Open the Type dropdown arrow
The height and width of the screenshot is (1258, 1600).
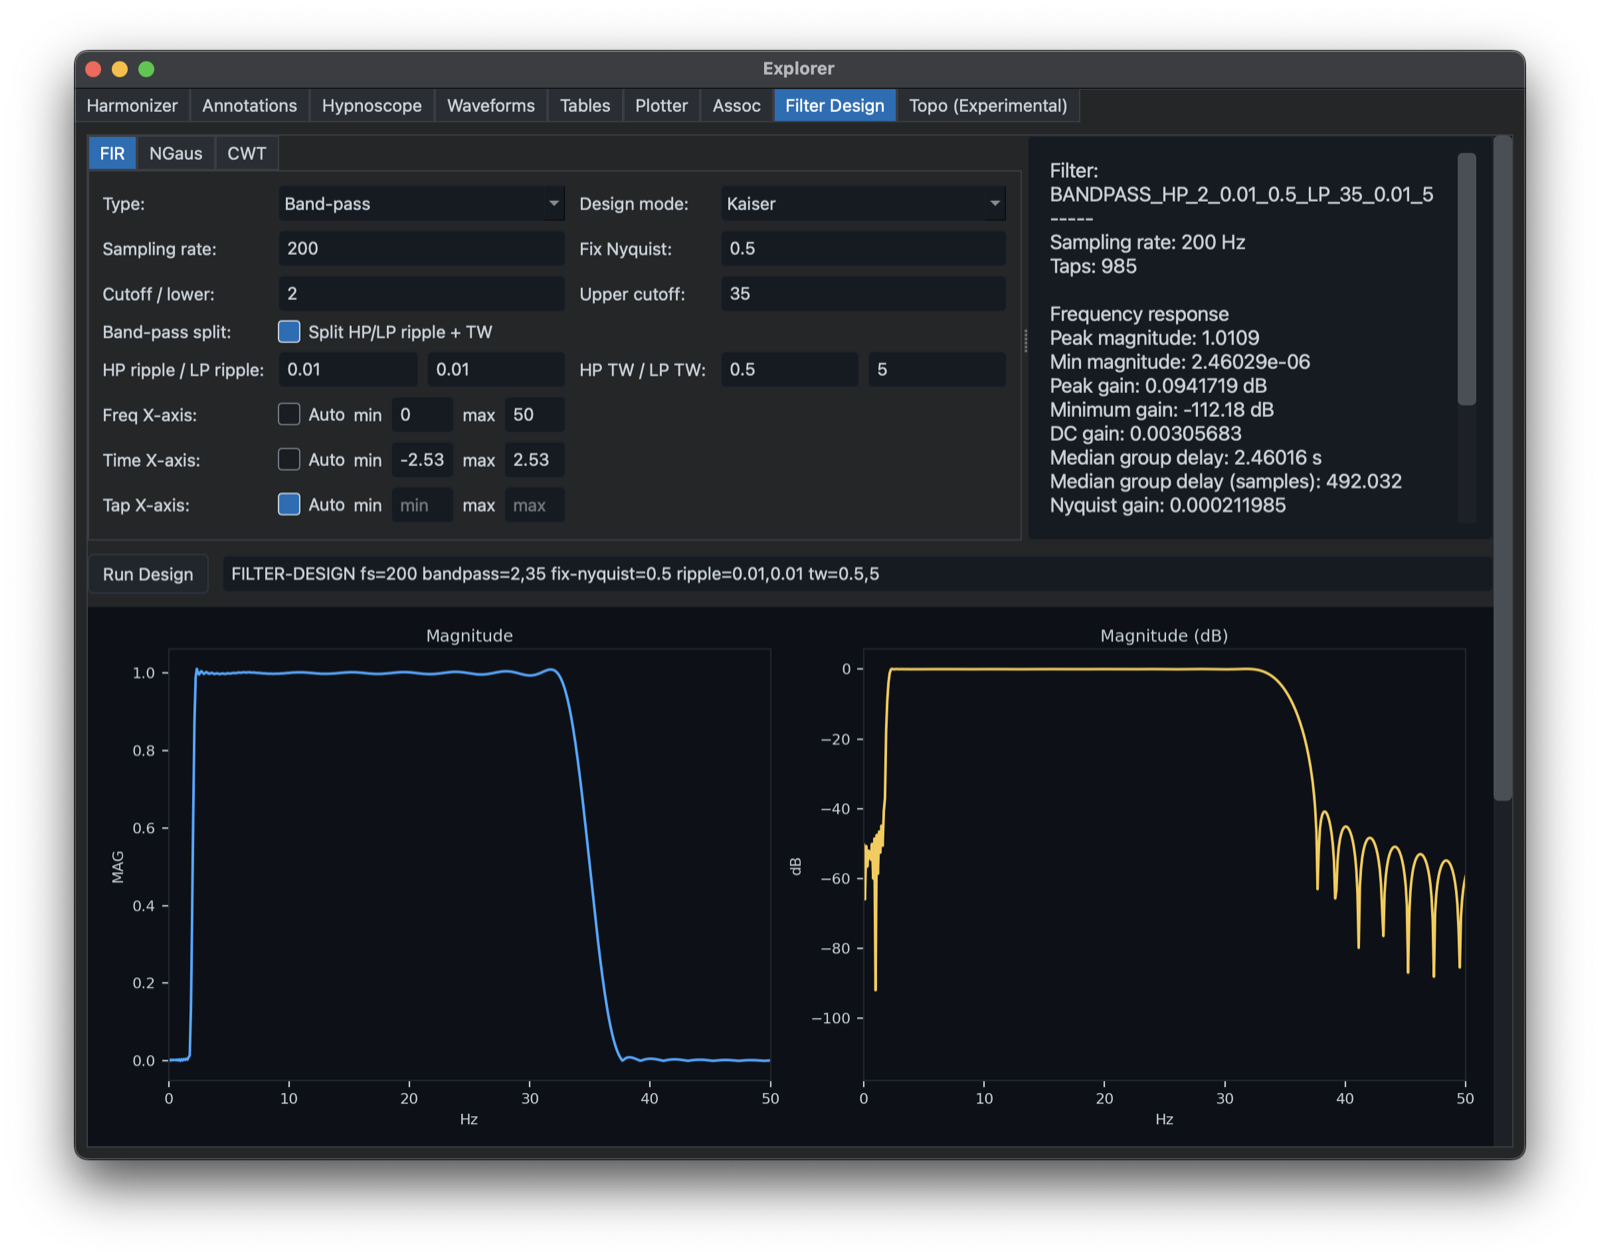[x=553, y=204]
